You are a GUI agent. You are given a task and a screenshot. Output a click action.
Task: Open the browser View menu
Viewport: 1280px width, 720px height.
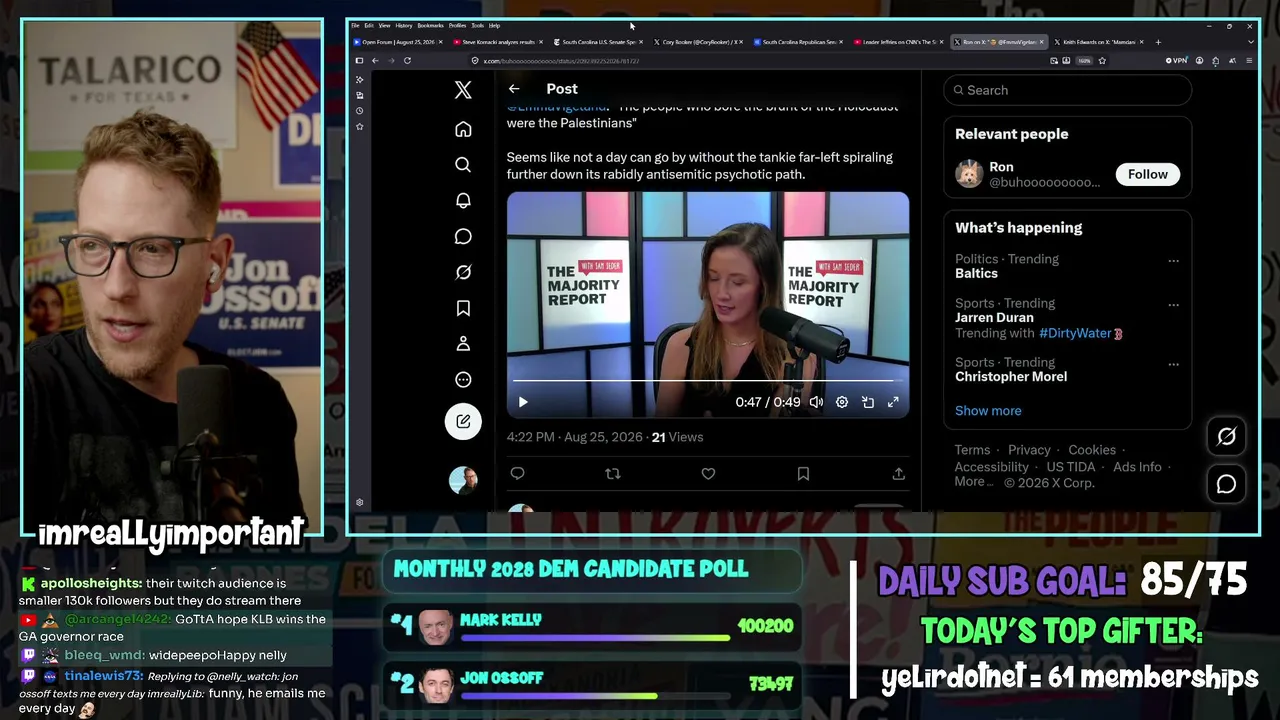384,25
